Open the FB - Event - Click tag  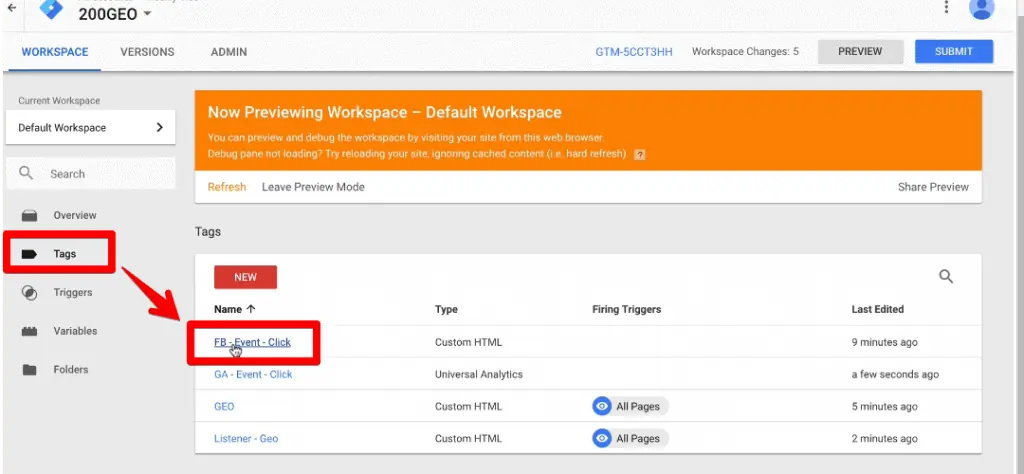click(252, 342)
